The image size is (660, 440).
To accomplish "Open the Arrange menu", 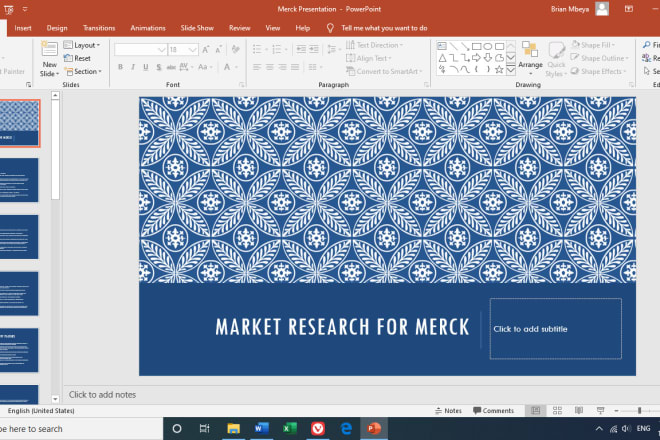I will click(530, 58).
